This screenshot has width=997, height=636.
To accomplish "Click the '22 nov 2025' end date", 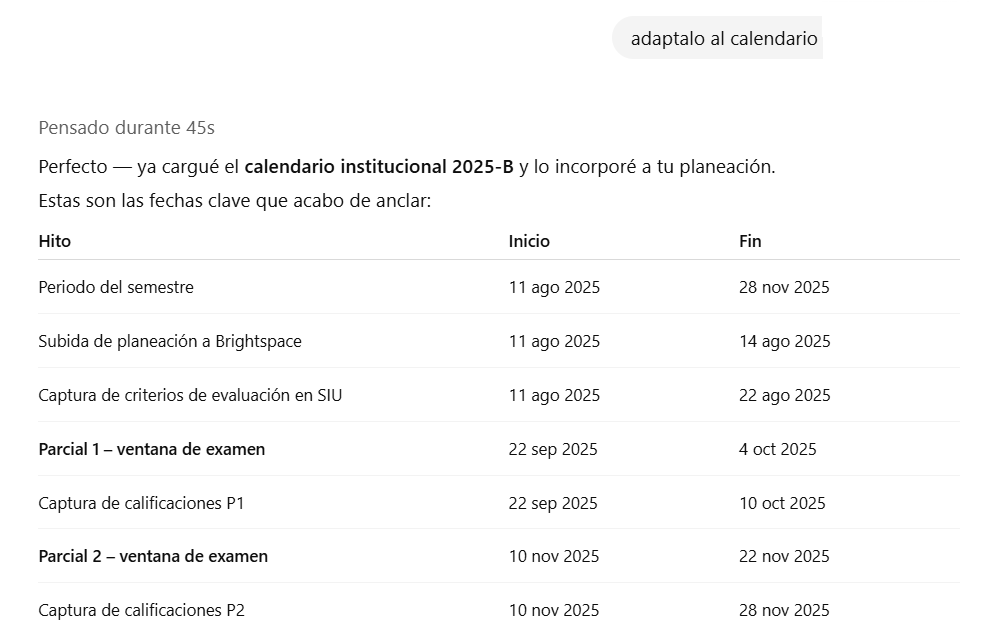I will (x=784, y=556).
